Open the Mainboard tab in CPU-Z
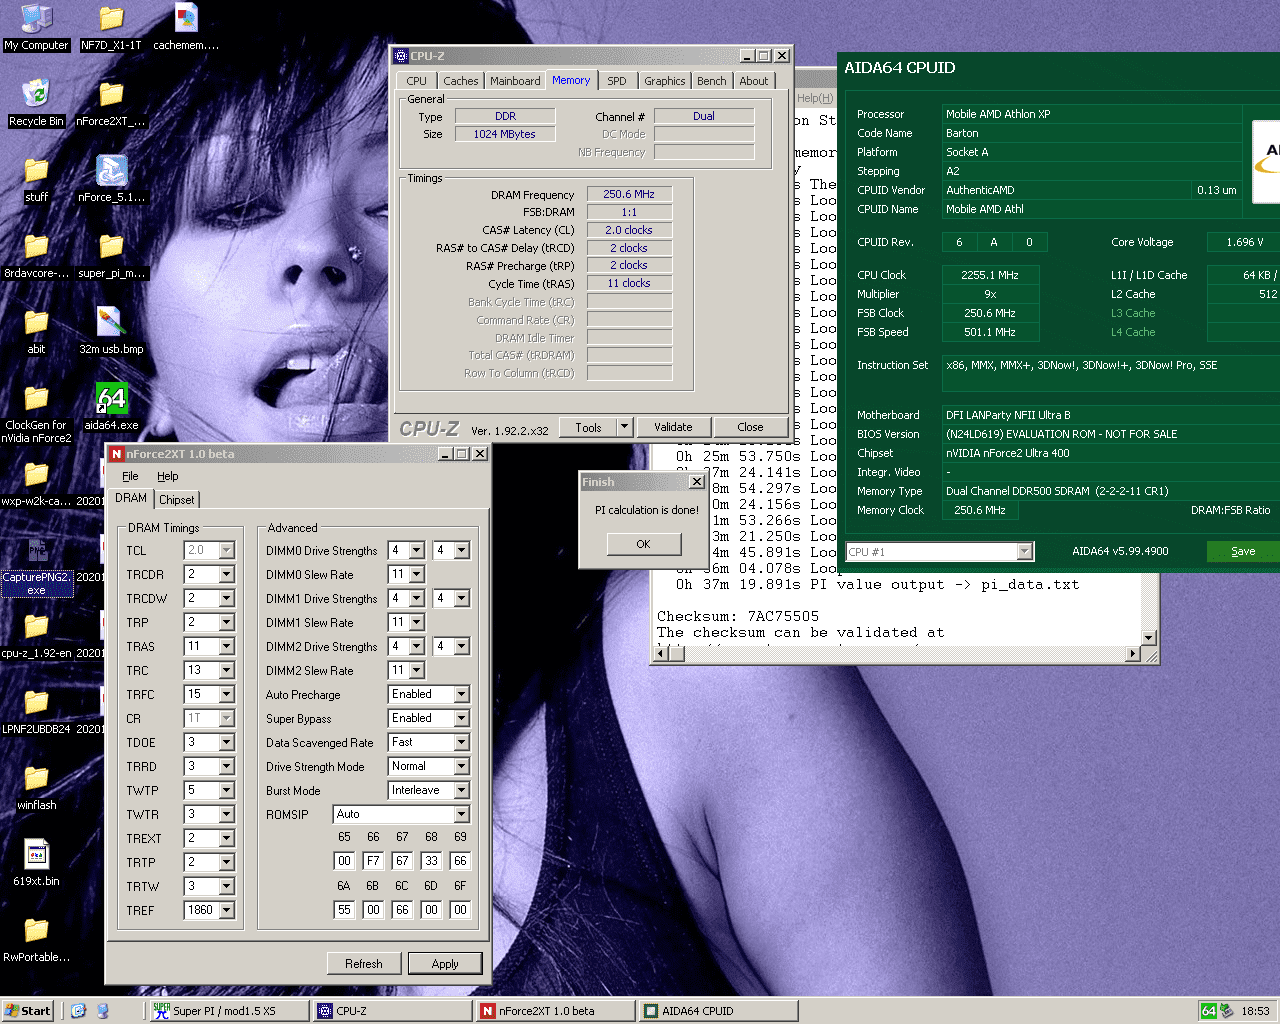1280x1024 pixels. (515, 81)
